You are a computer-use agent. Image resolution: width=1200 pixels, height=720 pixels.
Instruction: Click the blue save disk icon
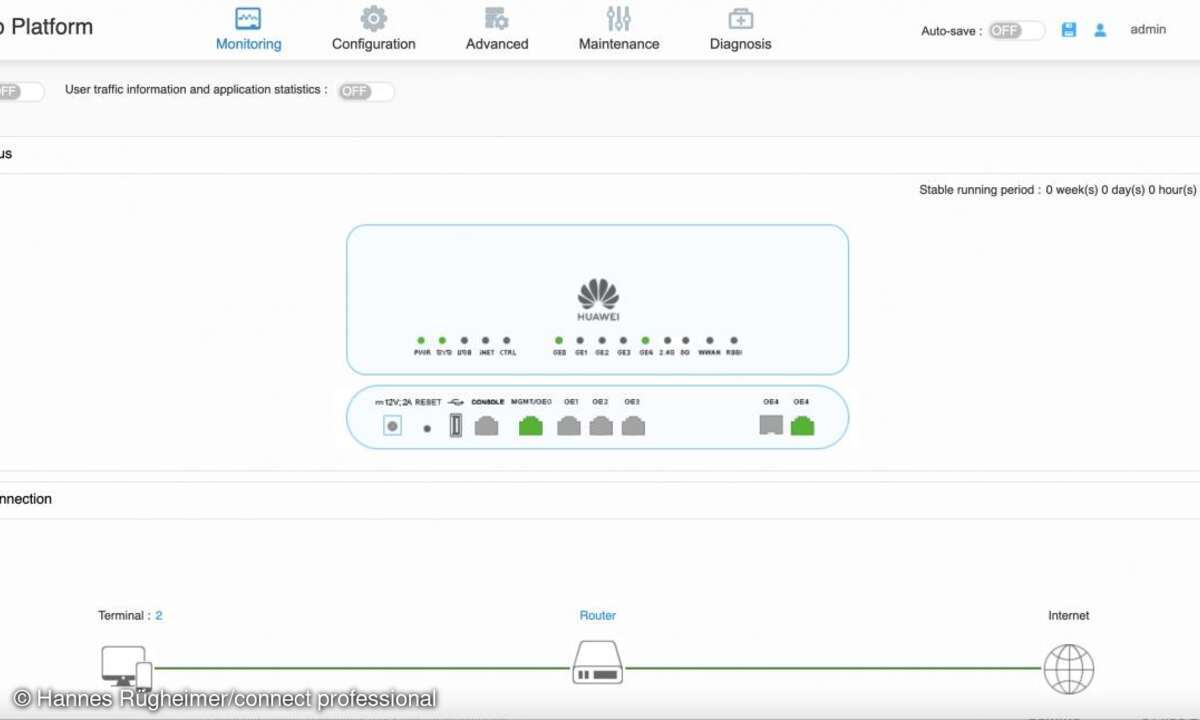tap(1069, 30)
